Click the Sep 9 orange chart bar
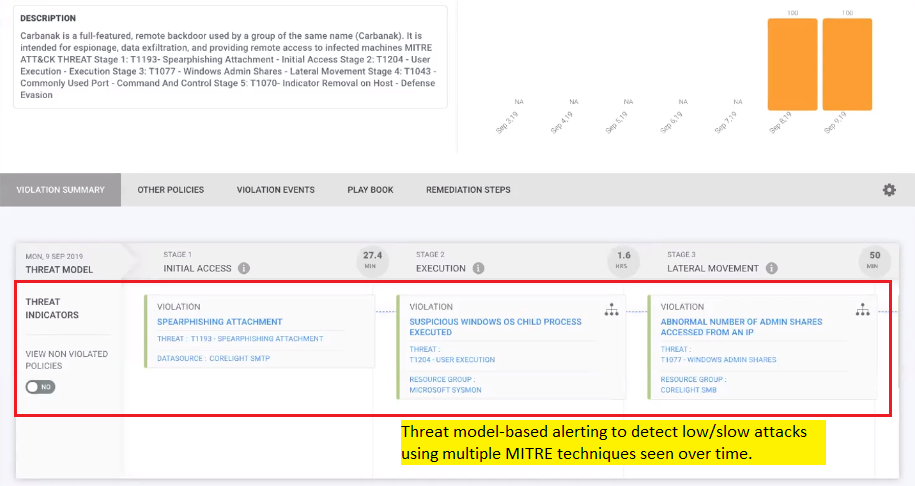915x486 pixels. (847, 64)
